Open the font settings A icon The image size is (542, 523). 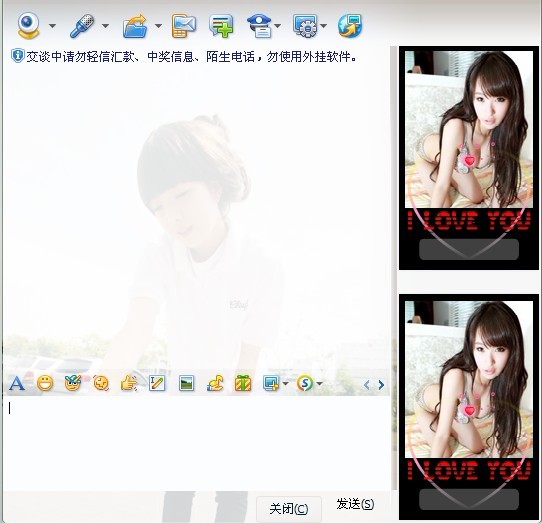(x=17, y=383)
